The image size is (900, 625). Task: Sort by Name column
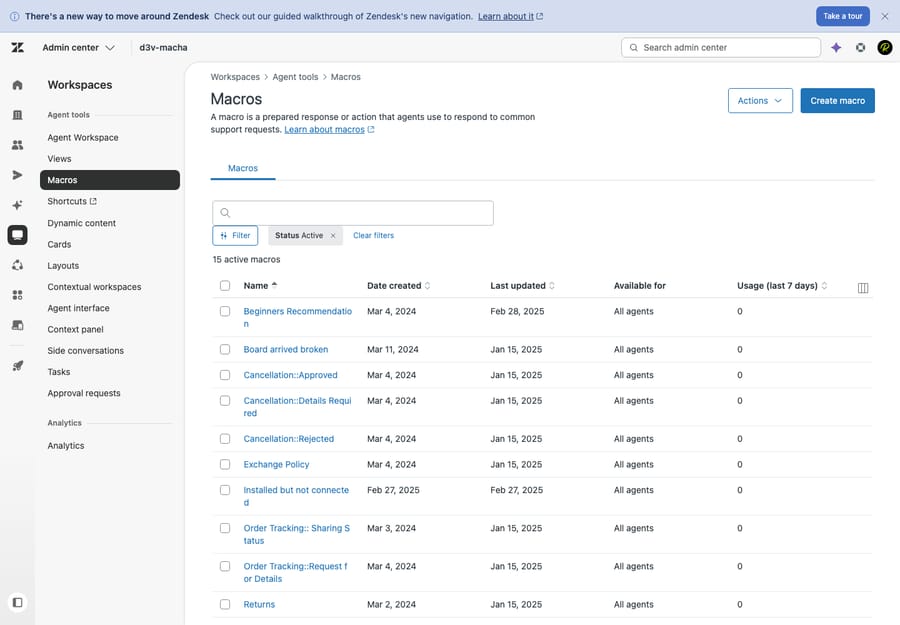pos(260,286)
